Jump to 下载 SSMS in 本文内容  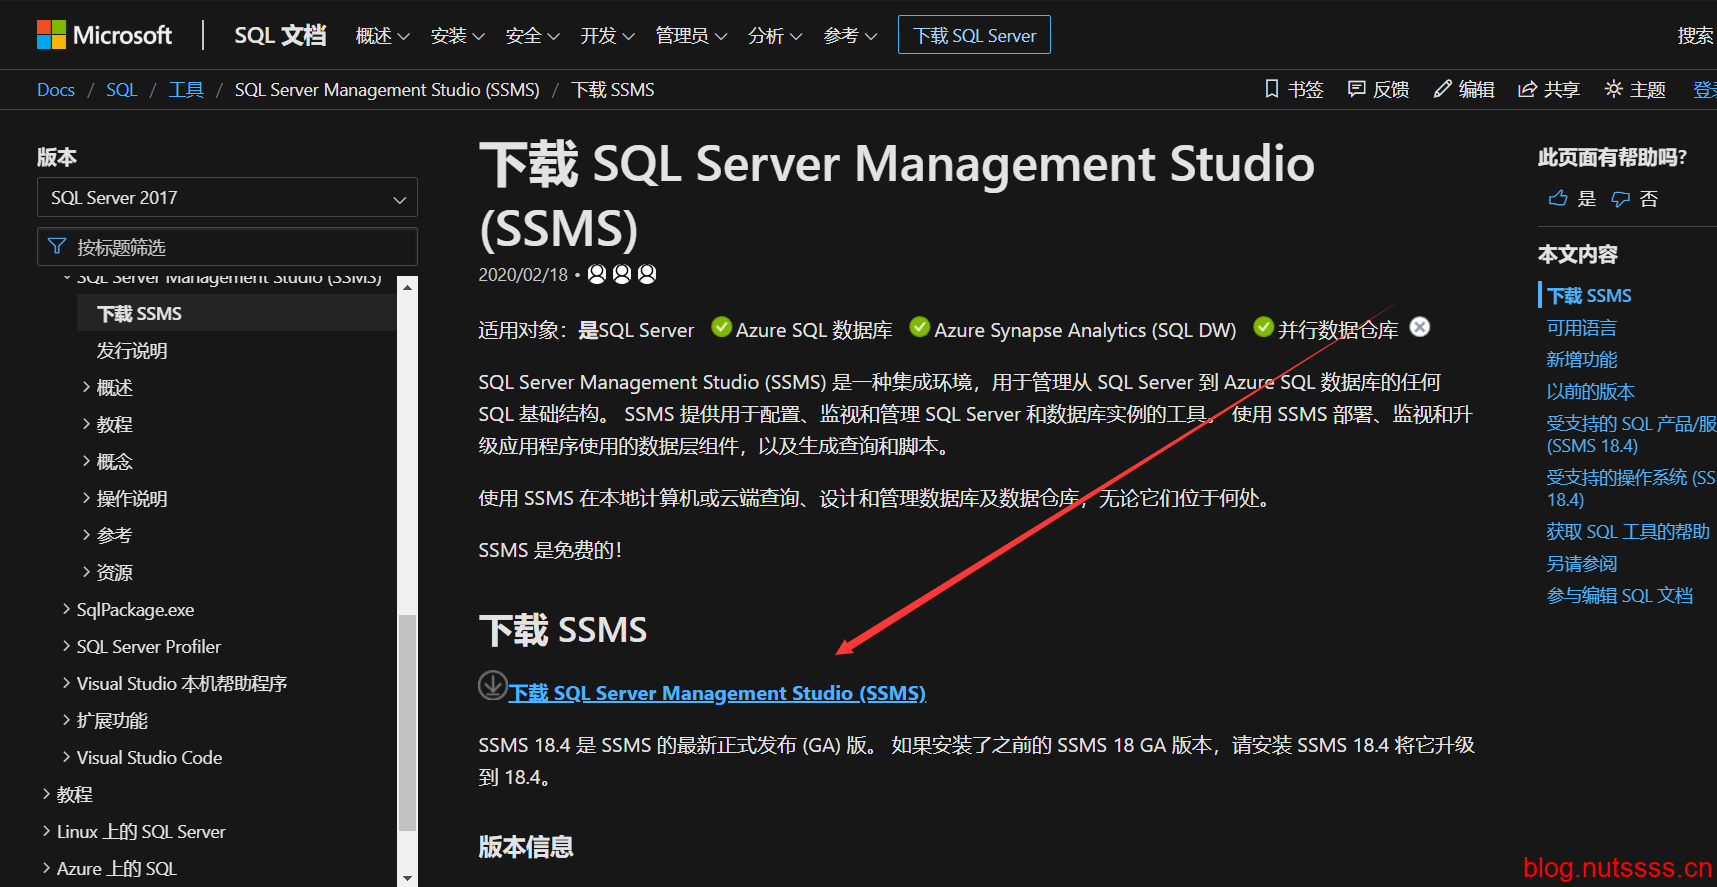click(x=1589, y=296)
